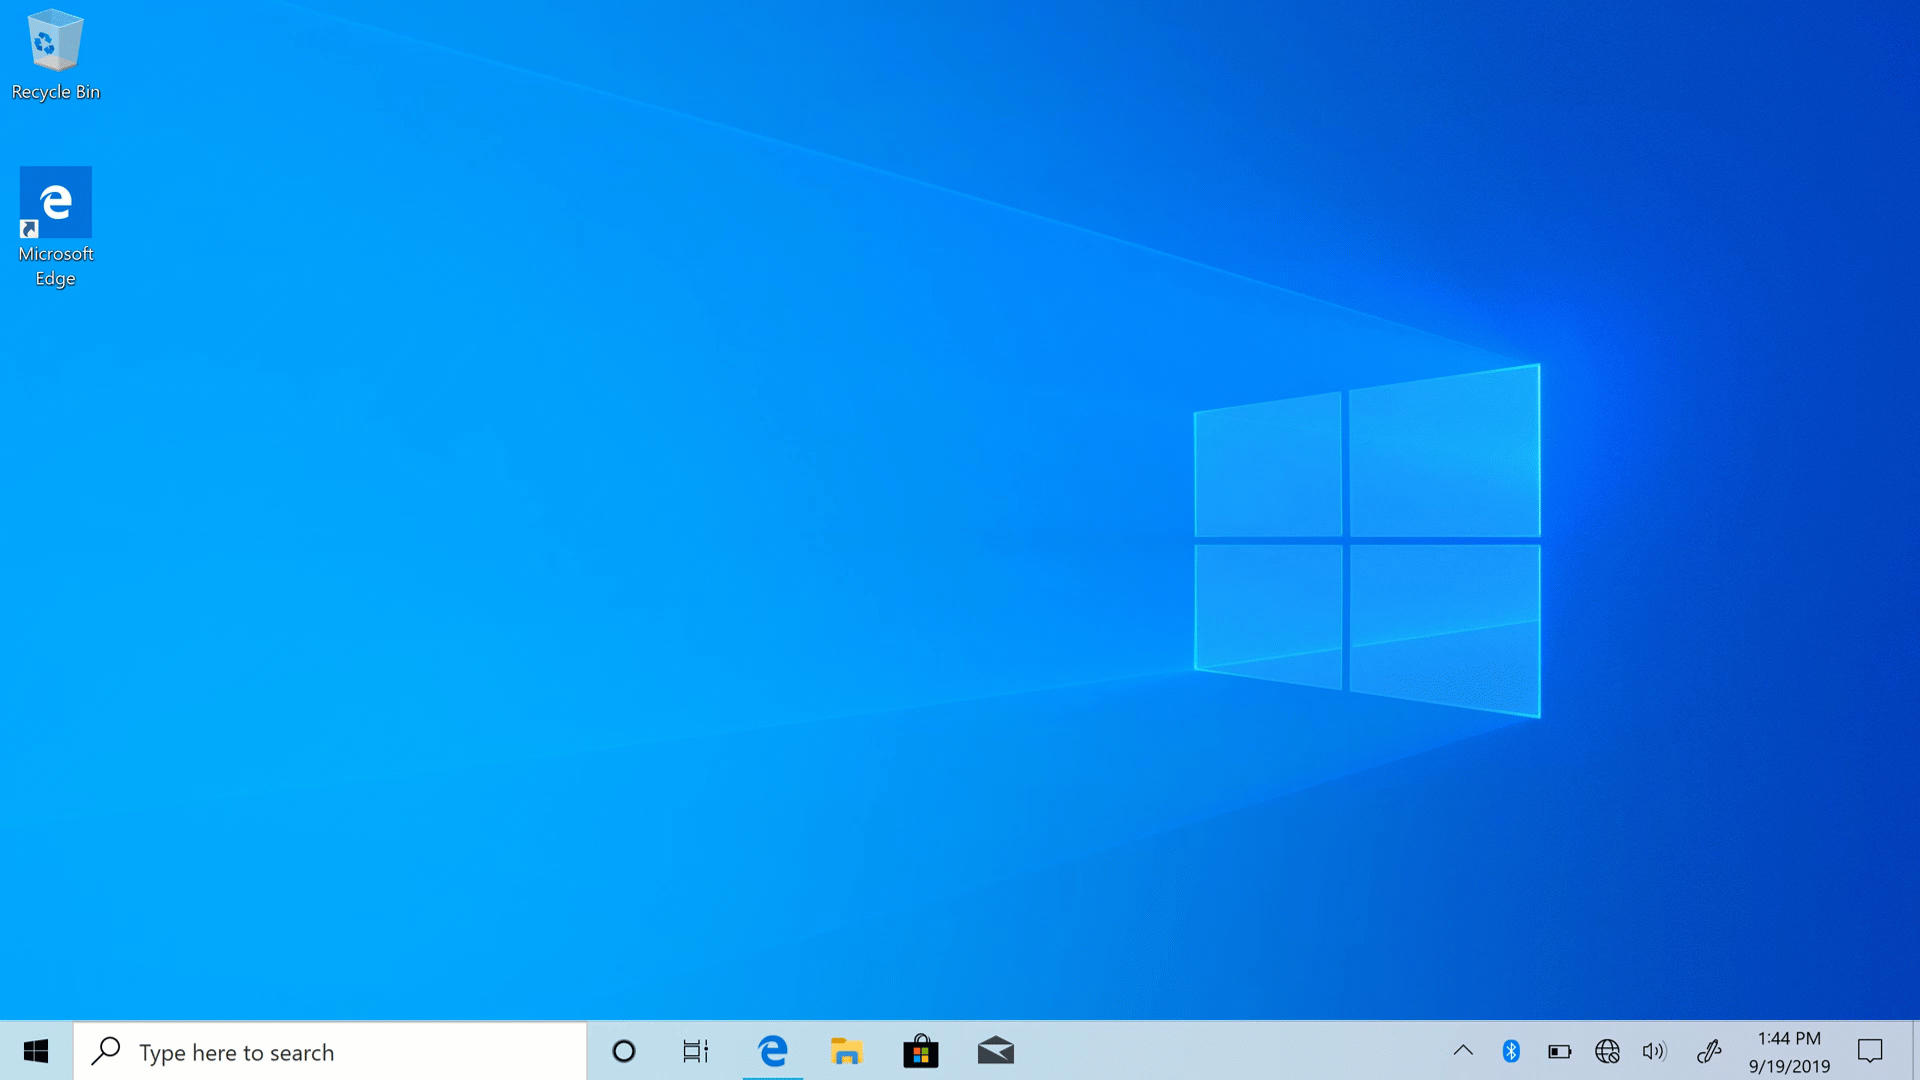
Task: Click the Bluetooth system tray icon
Action: pyautogui.click(x=1509, y=1051)
